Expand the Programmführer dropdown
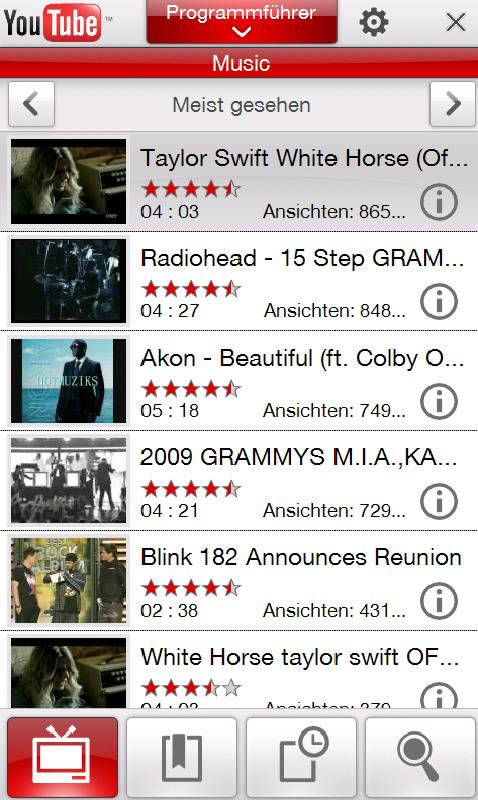This screenshot has width=478, height=800. coord(242,21)
